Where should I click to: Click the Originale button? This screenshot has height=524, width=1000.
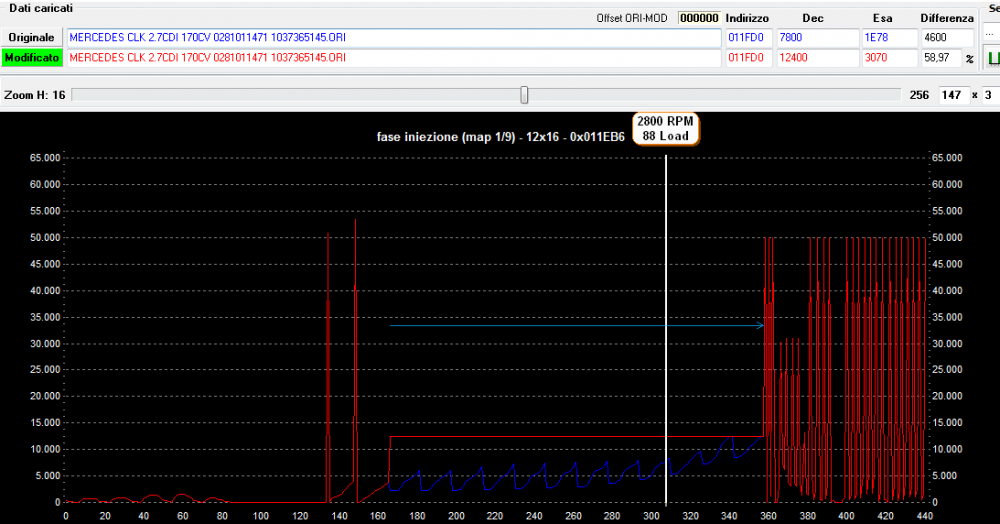[x=31, y=37]
